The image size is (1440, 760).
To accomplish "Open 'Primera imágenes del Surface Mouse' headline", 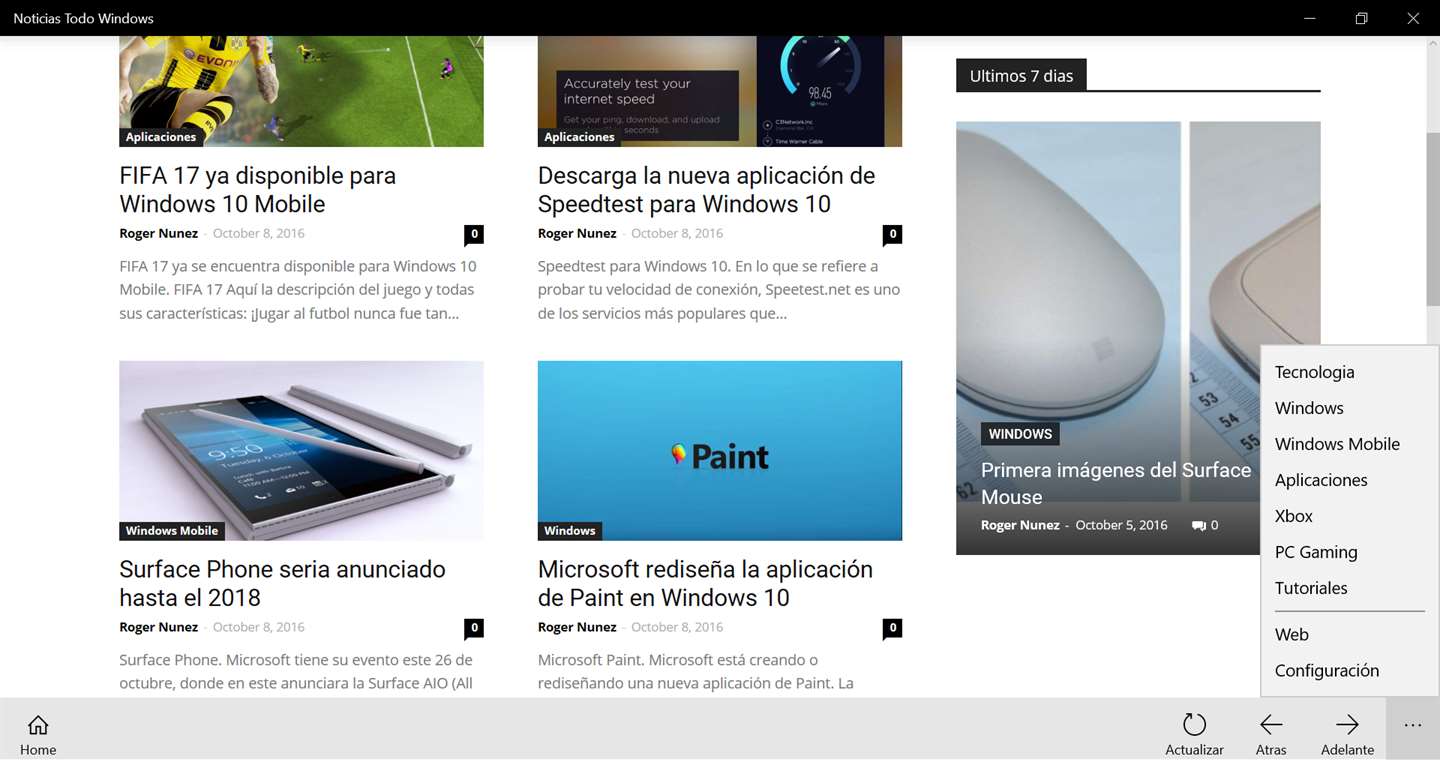I will pyautogui.click(x=1116, y=483).
